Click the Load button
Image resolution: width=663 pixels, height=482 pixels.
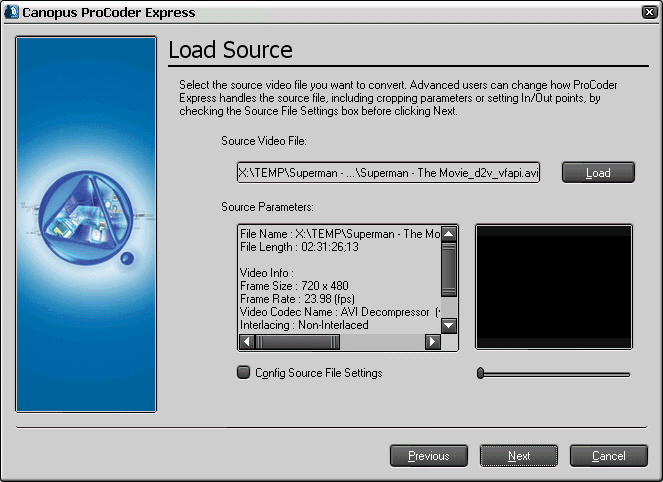coord(598,173)
